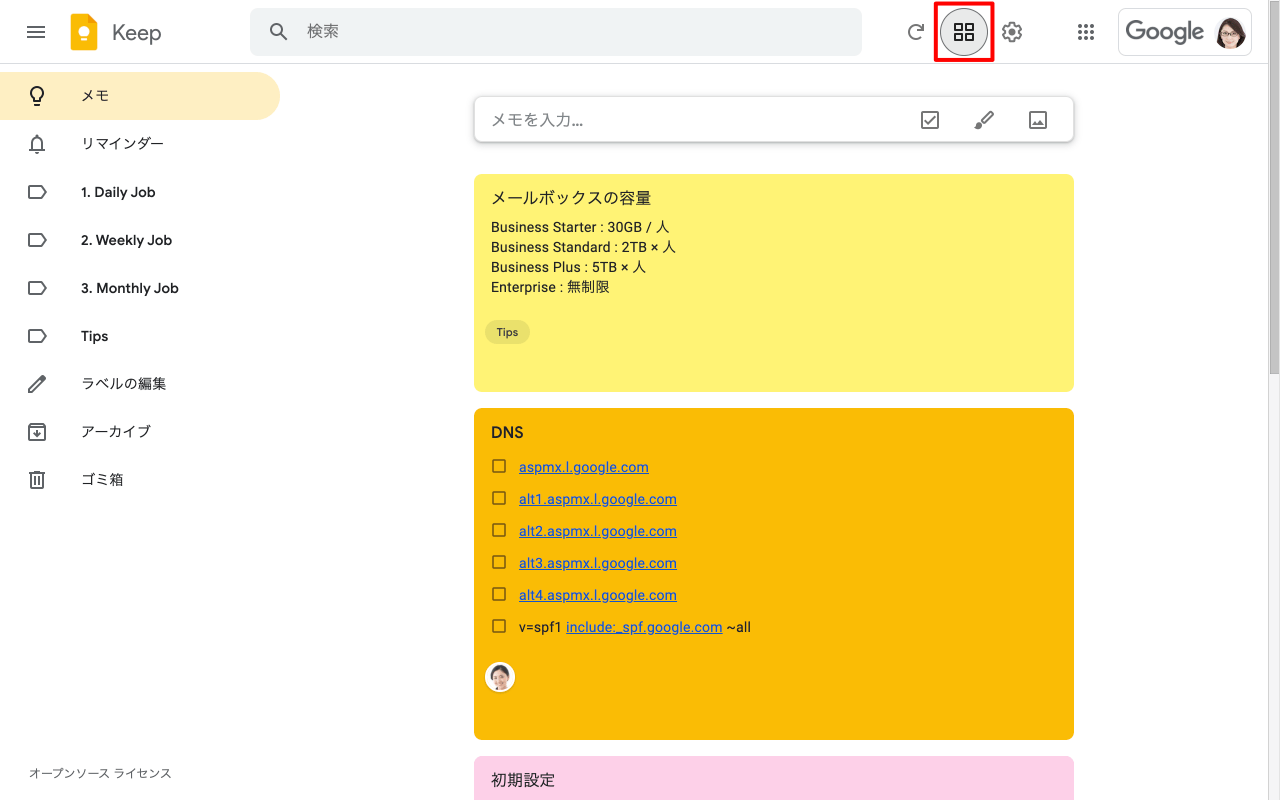This screenshot has width=1280, height=800.
Task: Open the リマインダー section in sidebar
Action: pos(122,144)
